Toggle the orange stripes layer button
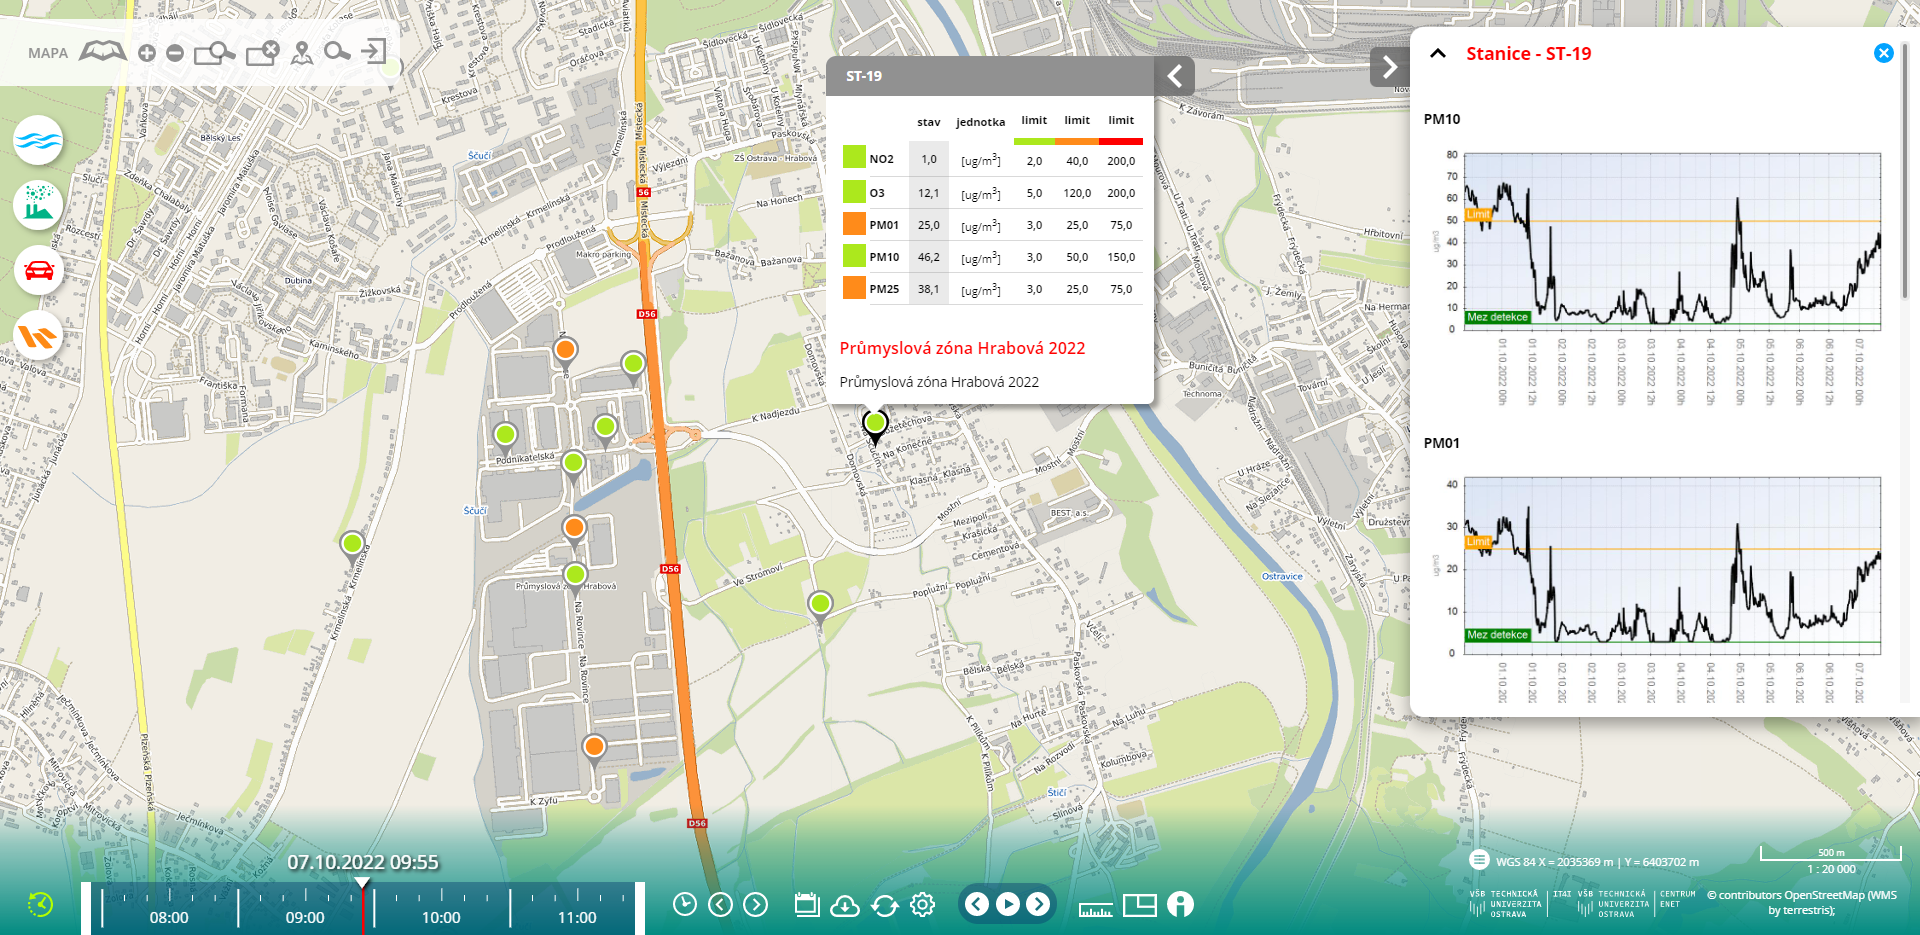Viewport: 1920px width, 935px height. coord(38,336)
